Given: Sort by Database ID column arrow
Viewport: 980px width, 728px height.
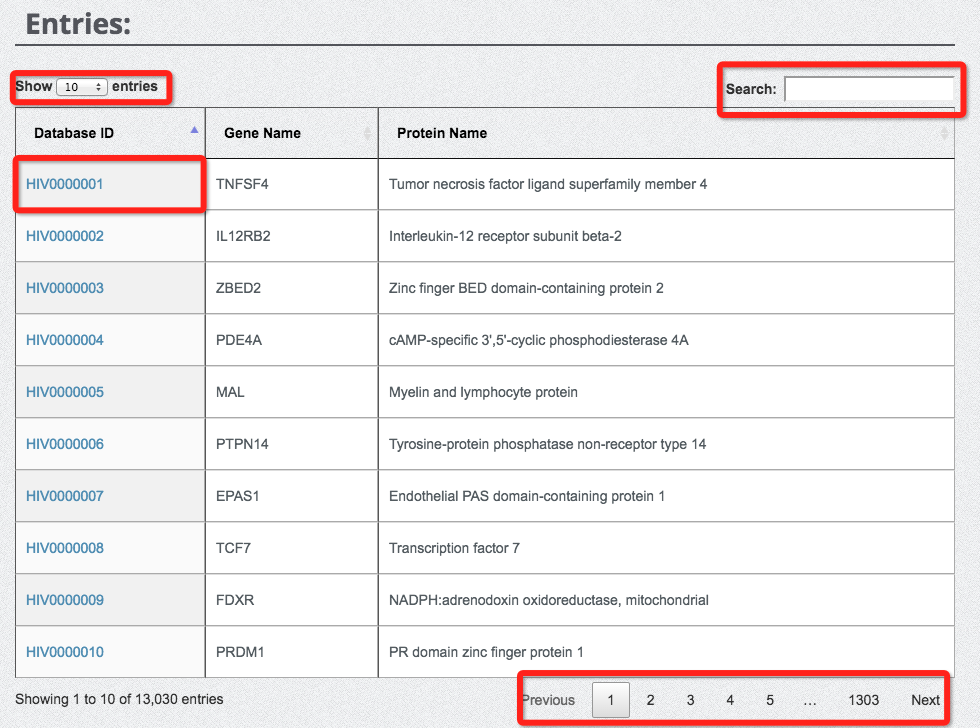Looking at the screenshot, I should [x=194, y=131].
